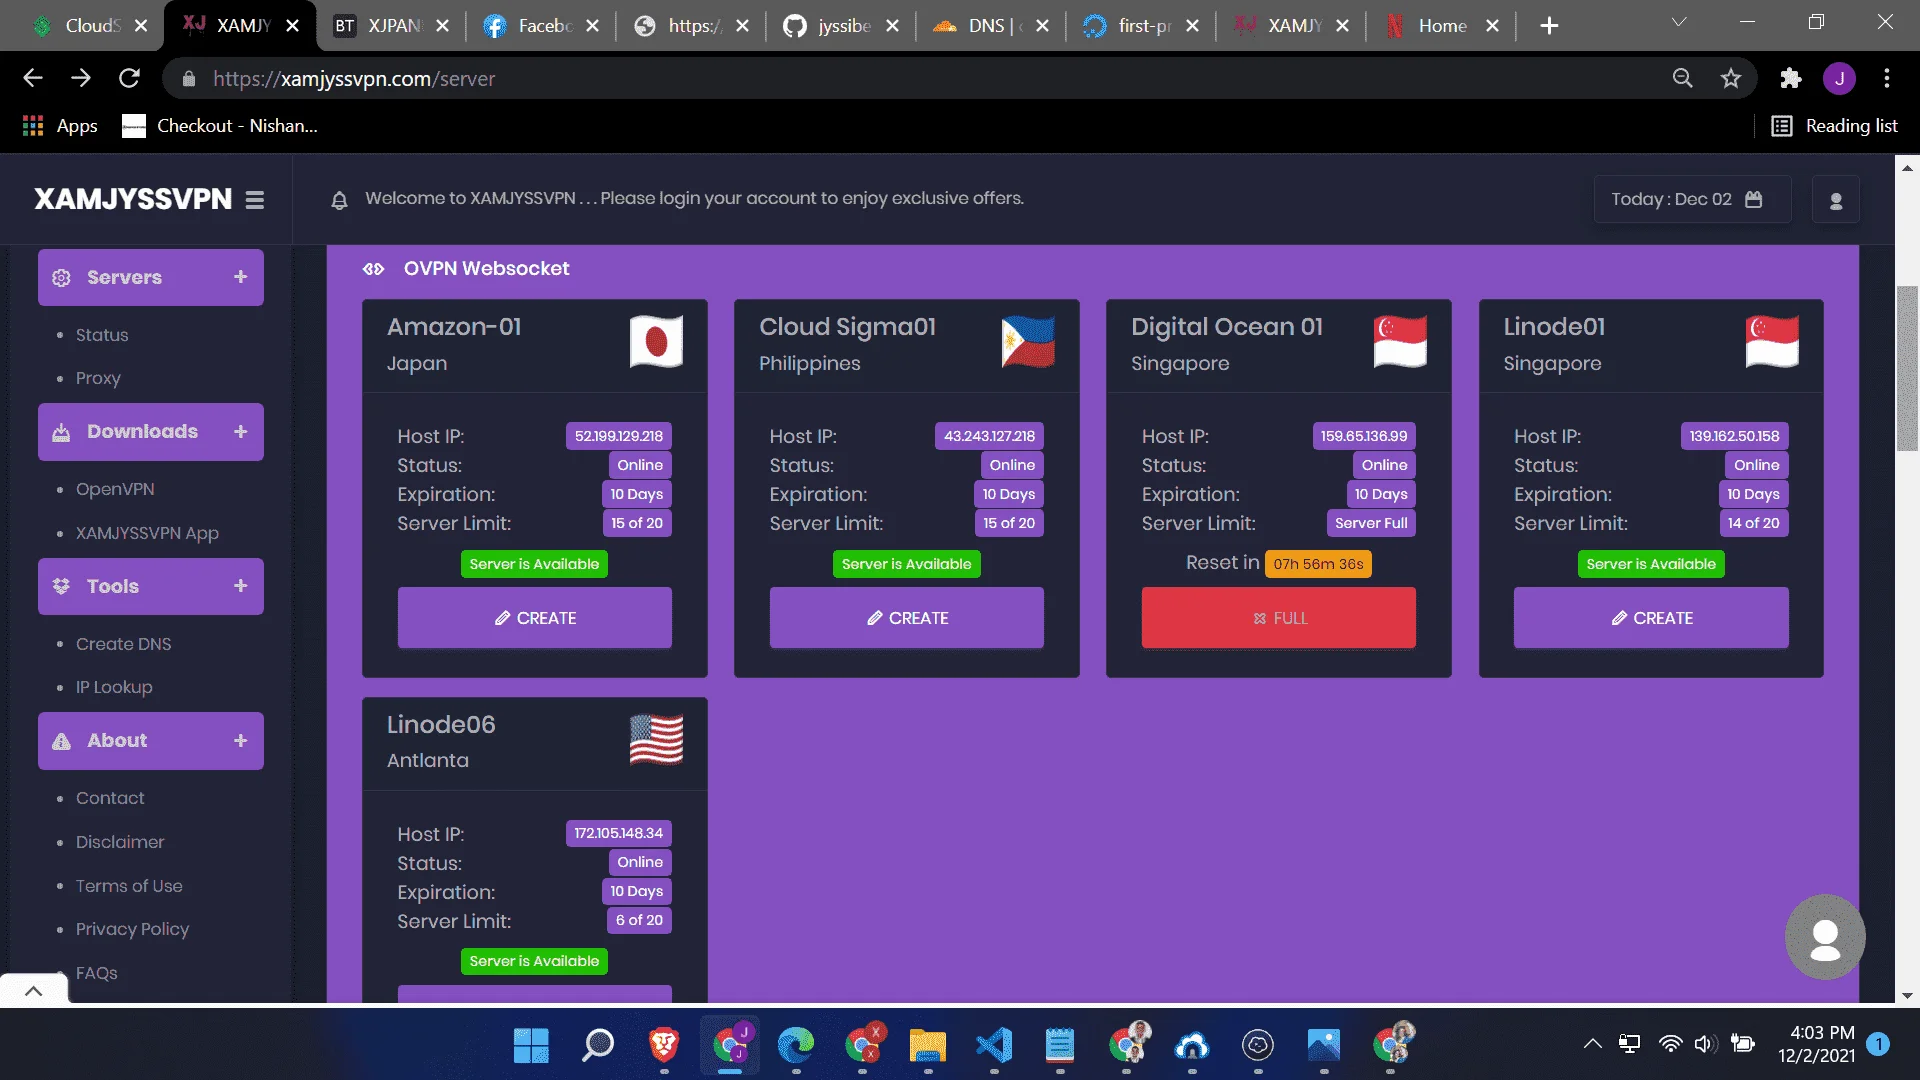Click the US flag on Linode06 card
Image resolution: width=1920 pixels, height=1080 pixels.
tap(656, 739)
